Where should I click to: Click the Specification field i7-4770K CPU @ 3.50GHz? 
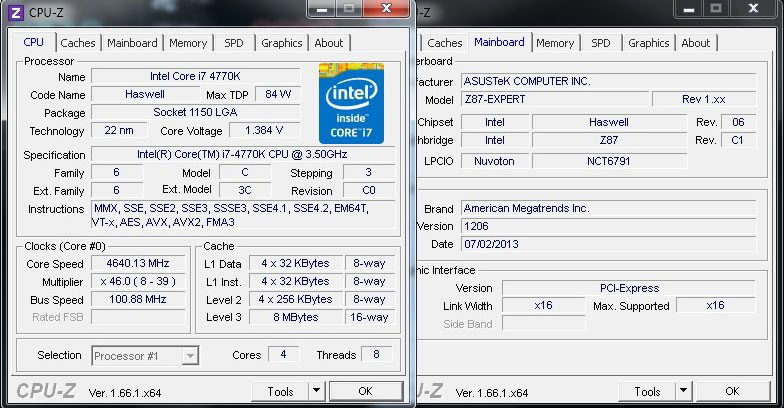tap(242, 154)
